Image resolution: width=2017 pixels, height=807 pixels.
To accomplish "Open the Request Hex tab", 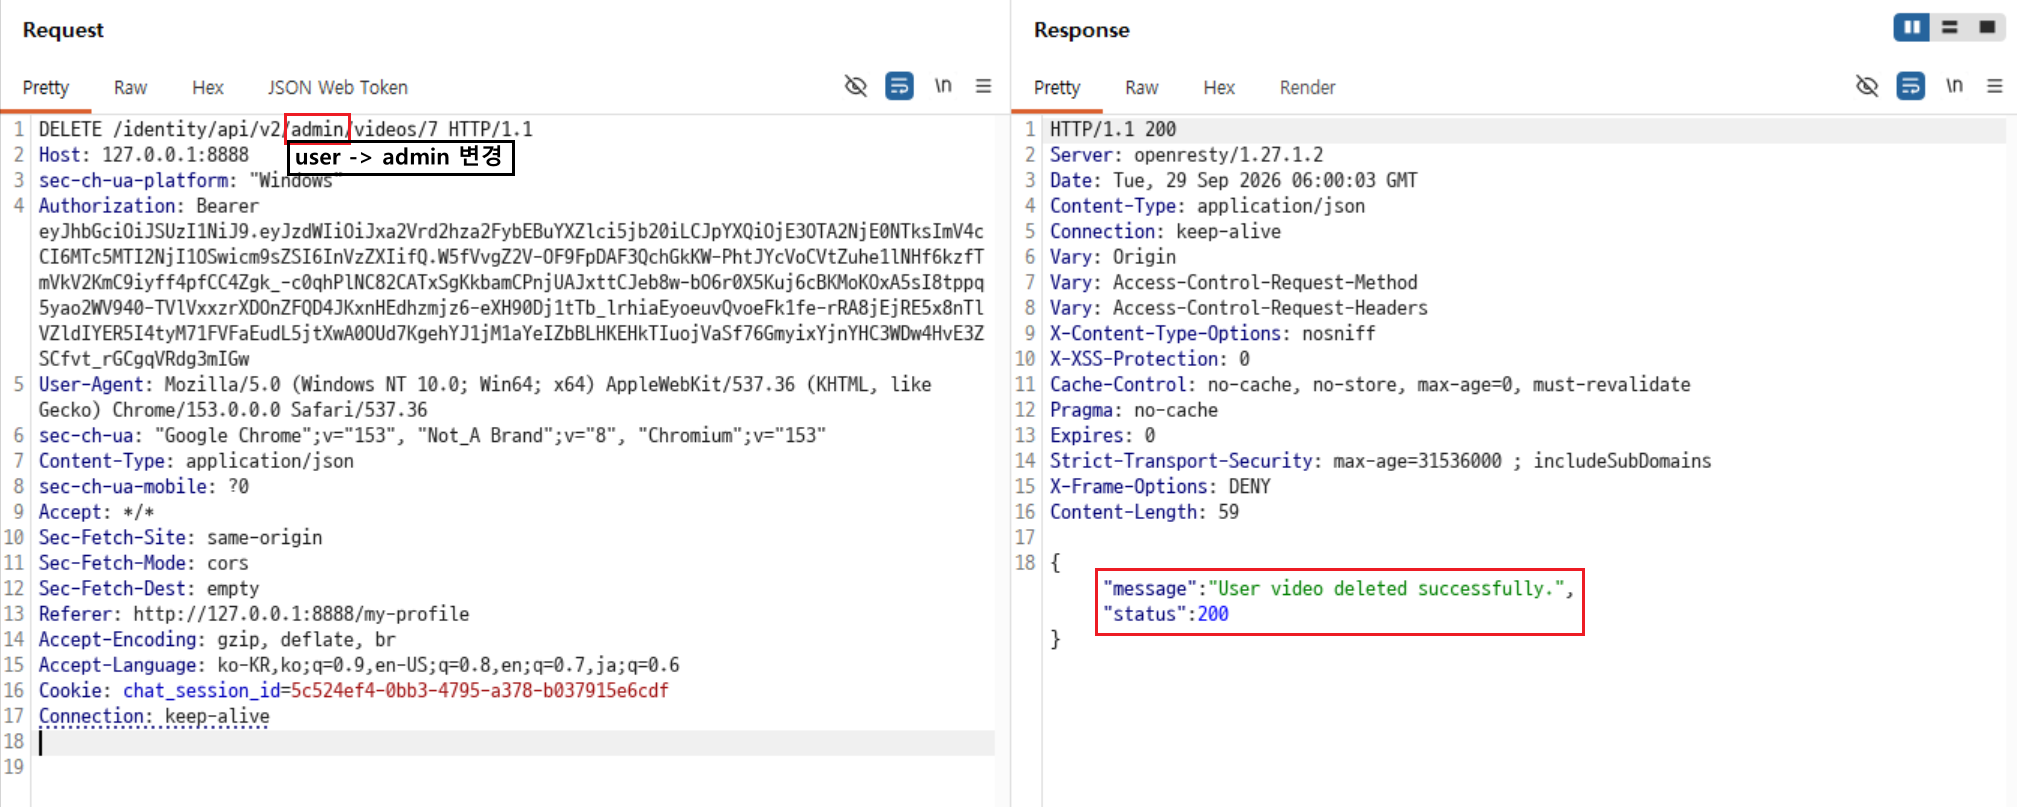I will pos(208,88).
